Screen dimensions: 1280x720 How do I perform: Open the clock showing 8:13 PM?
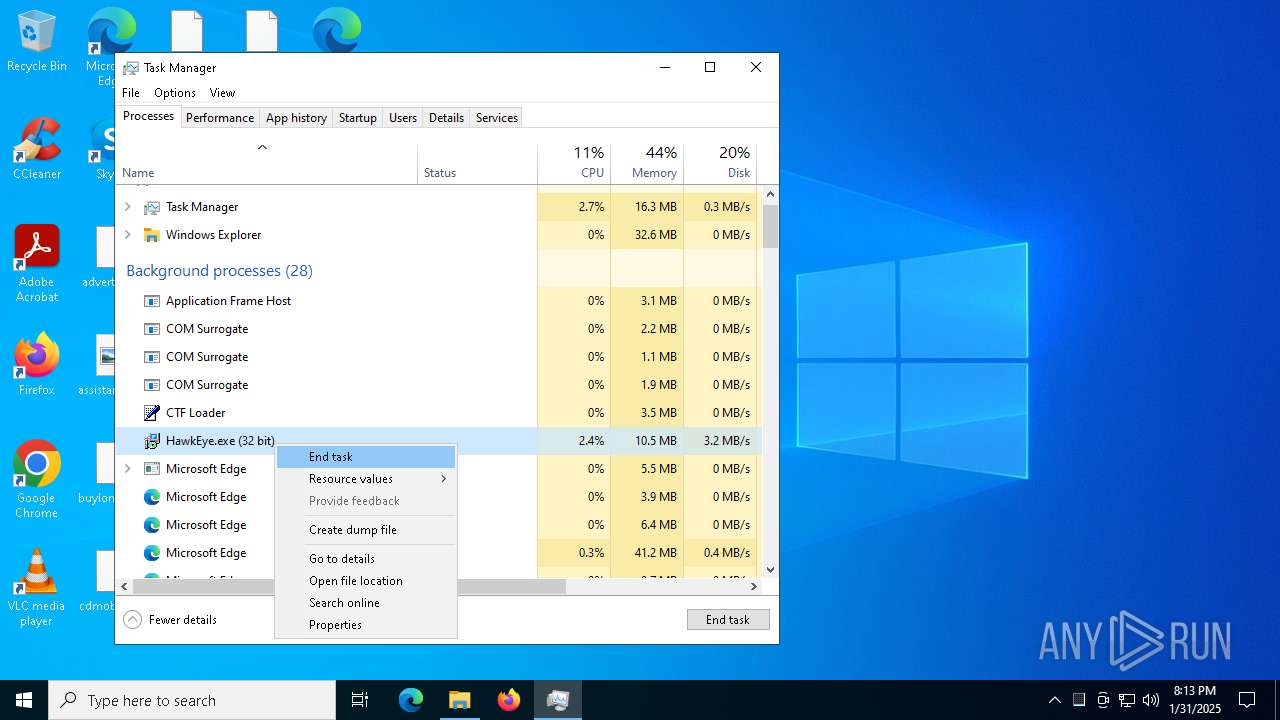click(1195, 700)
